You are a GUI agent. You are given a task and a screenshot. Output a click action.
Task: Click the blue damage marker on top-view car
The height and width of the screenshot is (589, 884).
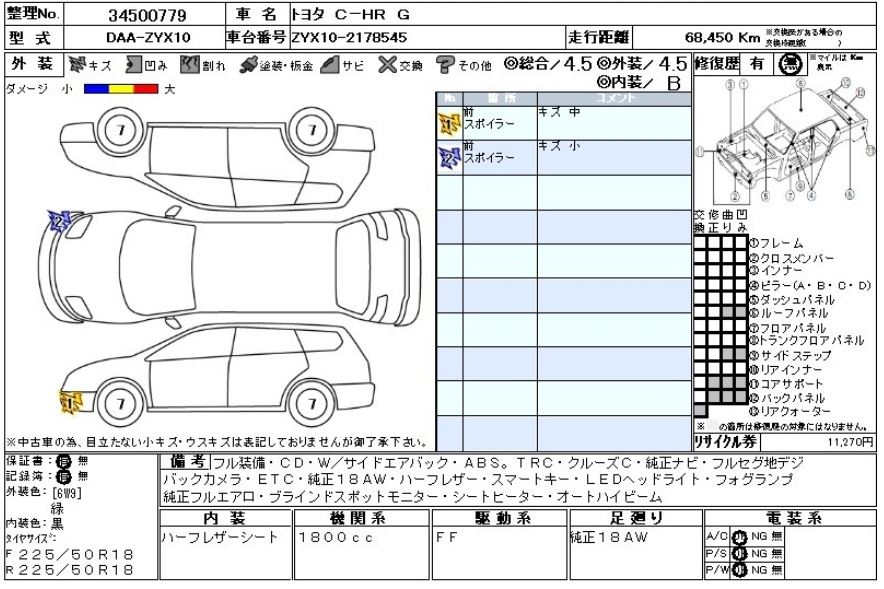[59, 222]
